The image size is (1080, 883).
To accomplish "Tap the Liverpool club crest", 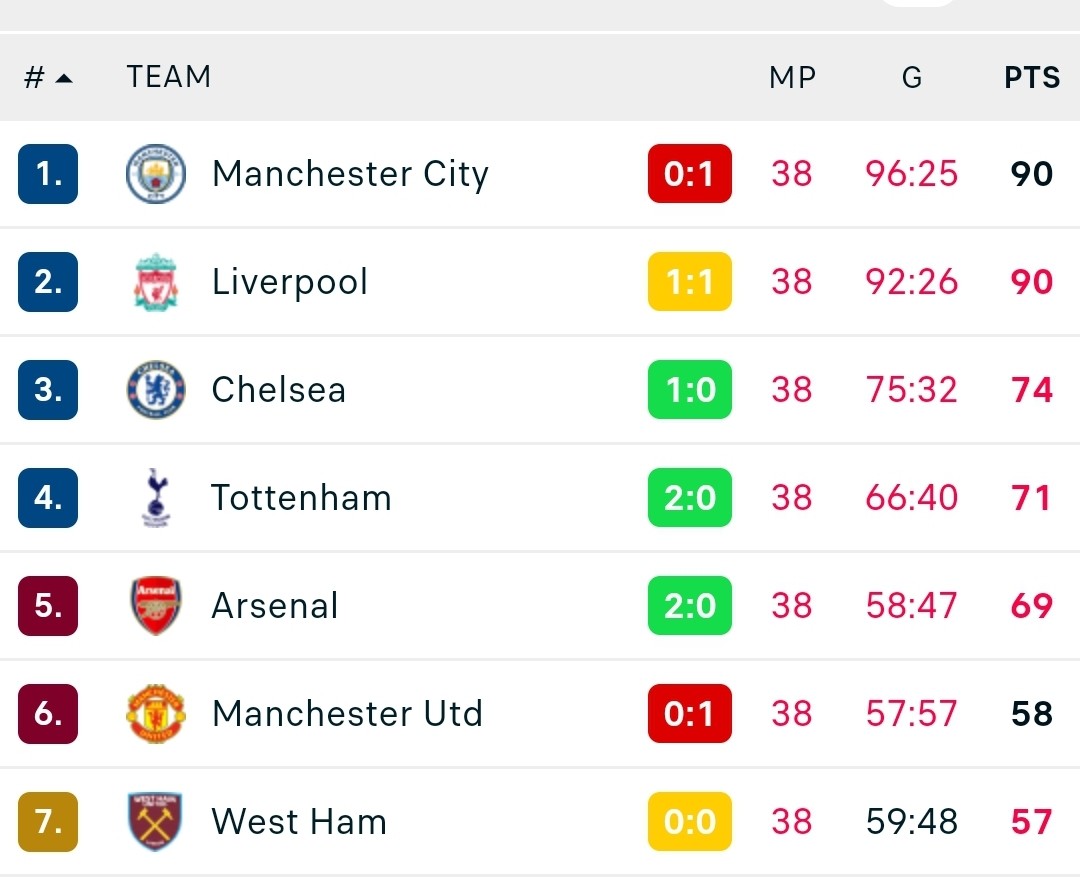I will pos(156,282).
